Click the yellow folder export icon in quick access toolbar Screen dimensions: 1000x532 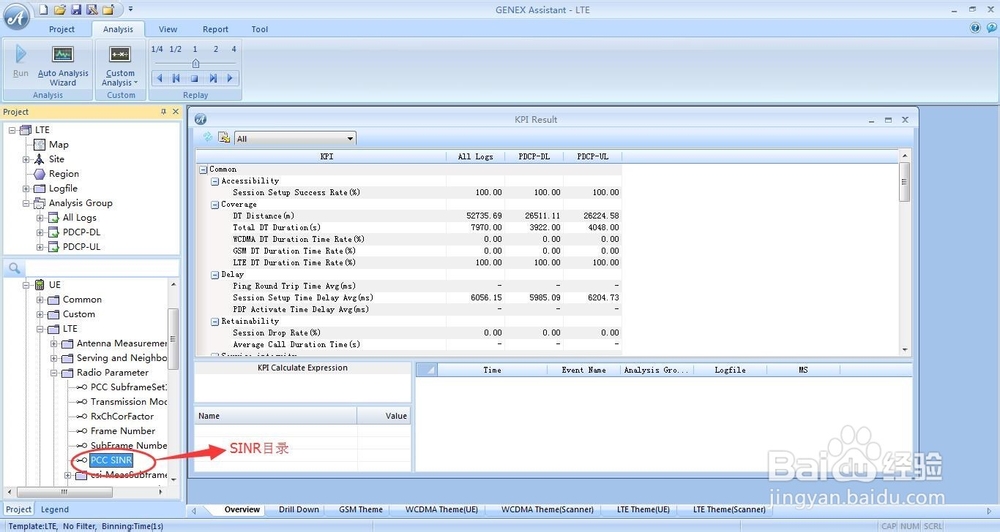[x=108, y=10]
